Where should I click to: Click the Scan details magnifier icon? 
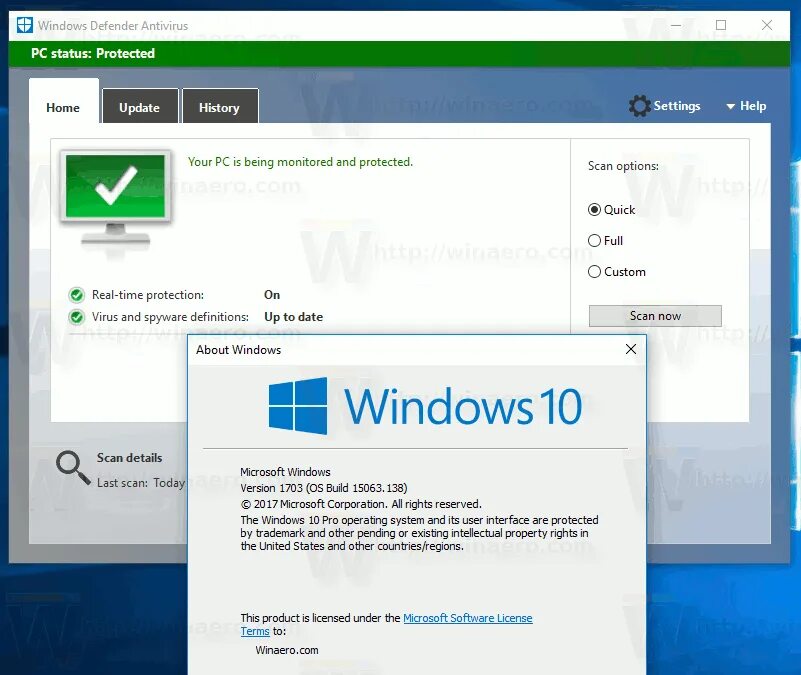click(x=73, y=468)
